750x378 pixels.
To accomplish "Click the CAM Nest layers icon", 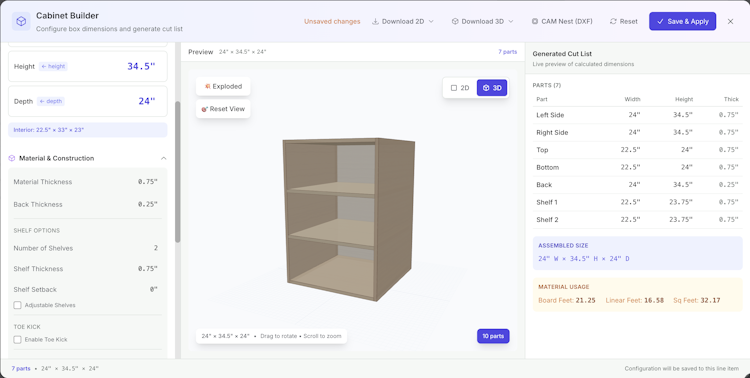I will coord(535,22).
